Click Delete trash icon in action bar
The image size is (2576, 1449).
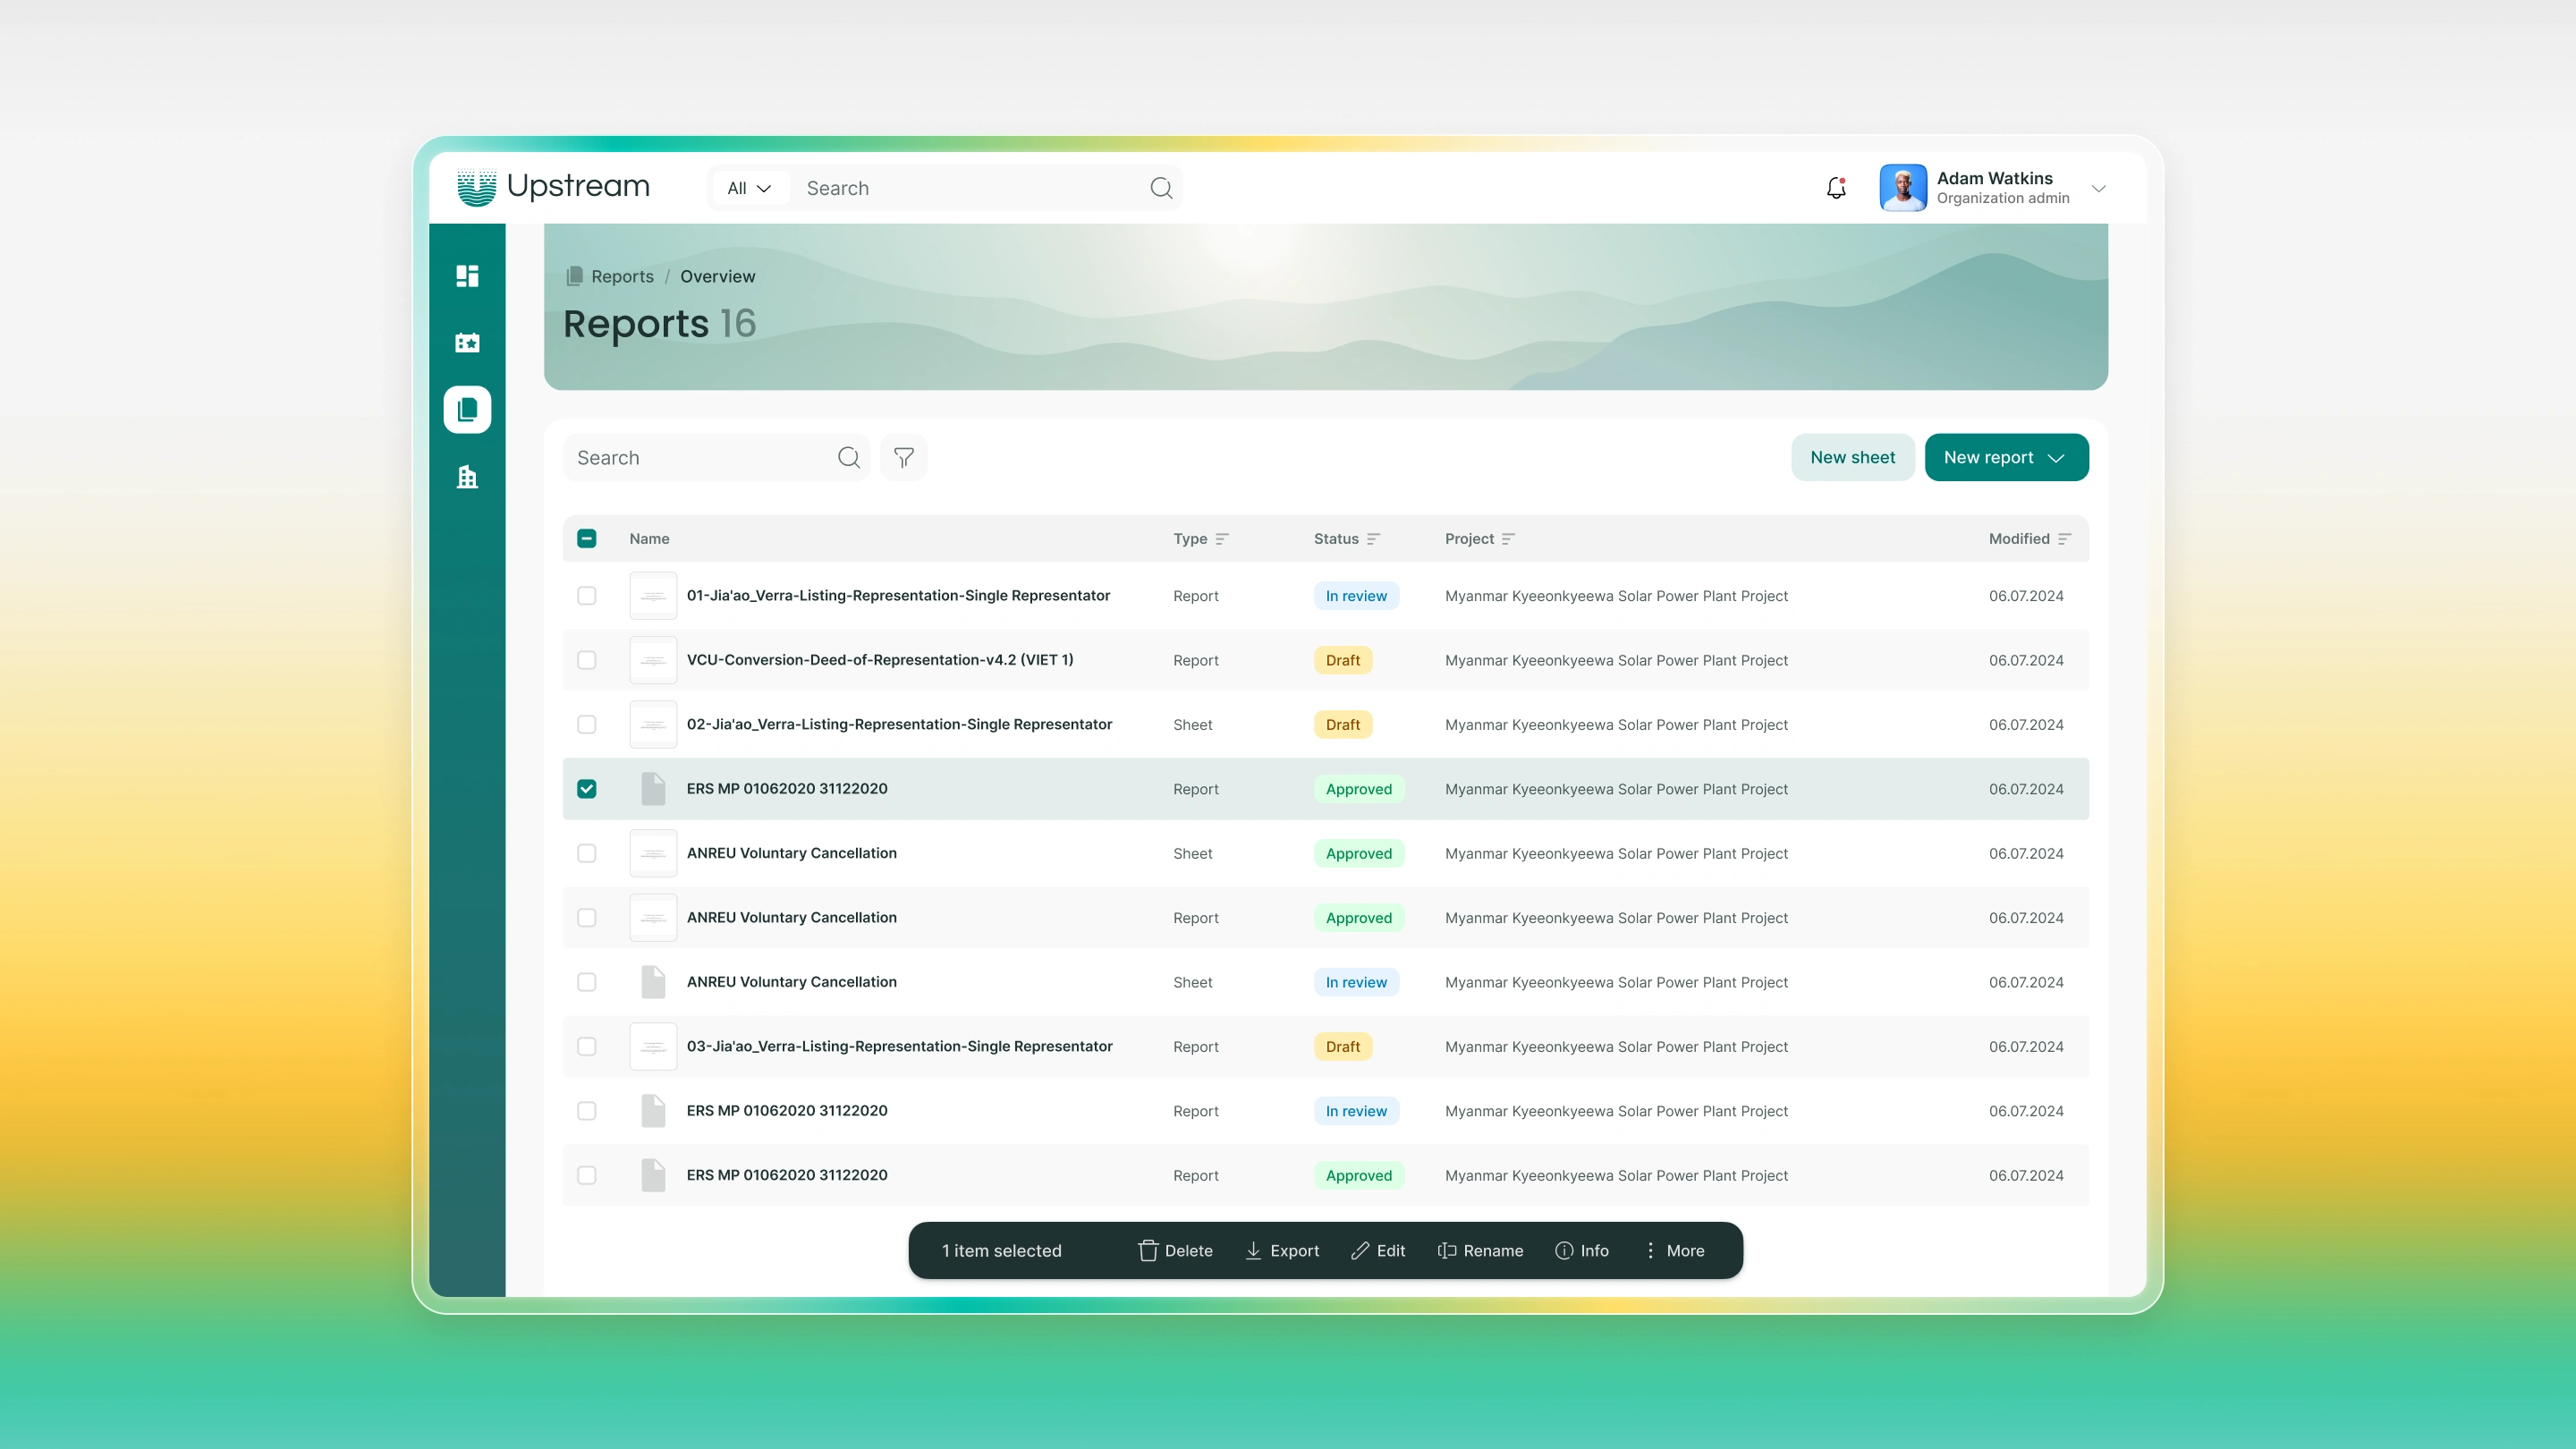pos(1147,1250)
